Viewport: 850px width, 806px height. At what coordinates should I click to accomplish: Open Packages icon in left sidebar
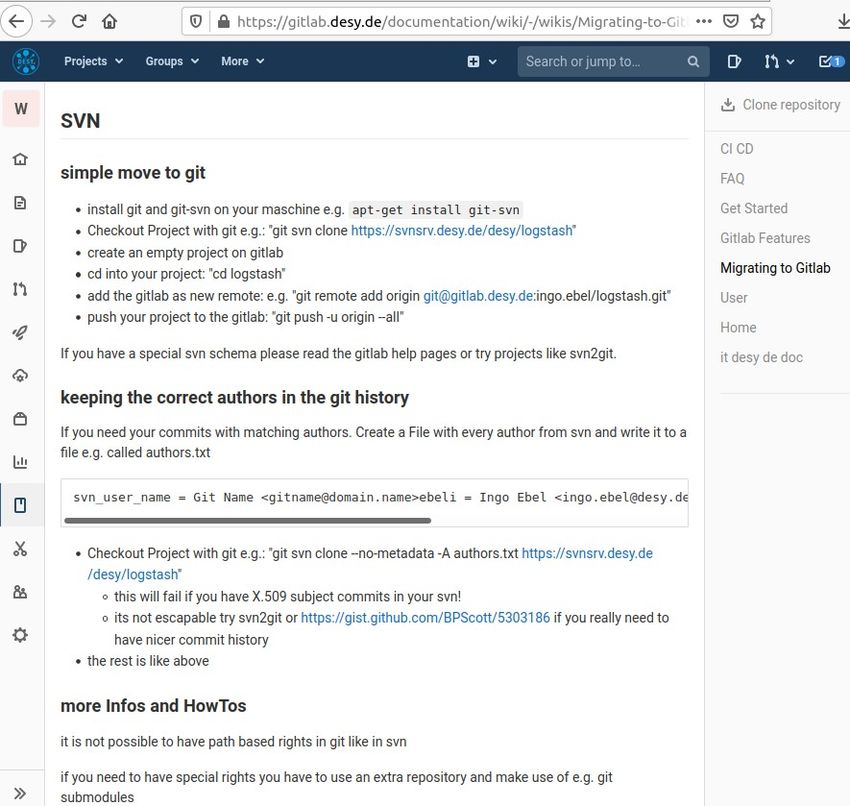[20, 419]
